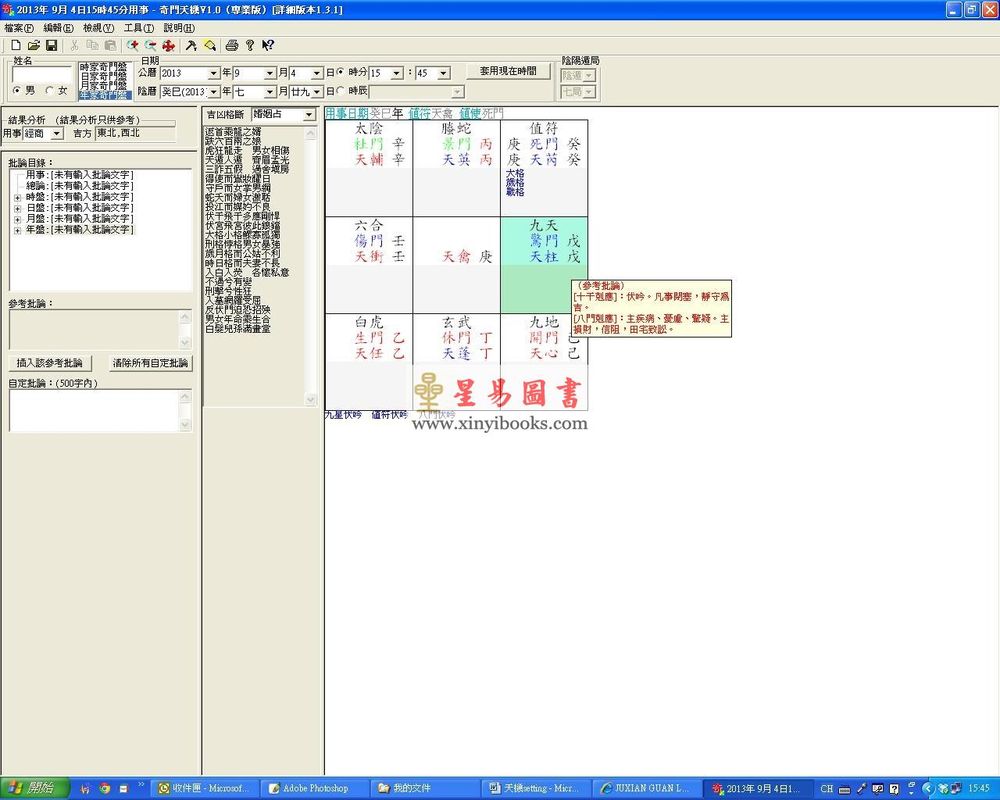Click the Paste toolbar icon
1000x800 pixels.
[x=110, y=45]
